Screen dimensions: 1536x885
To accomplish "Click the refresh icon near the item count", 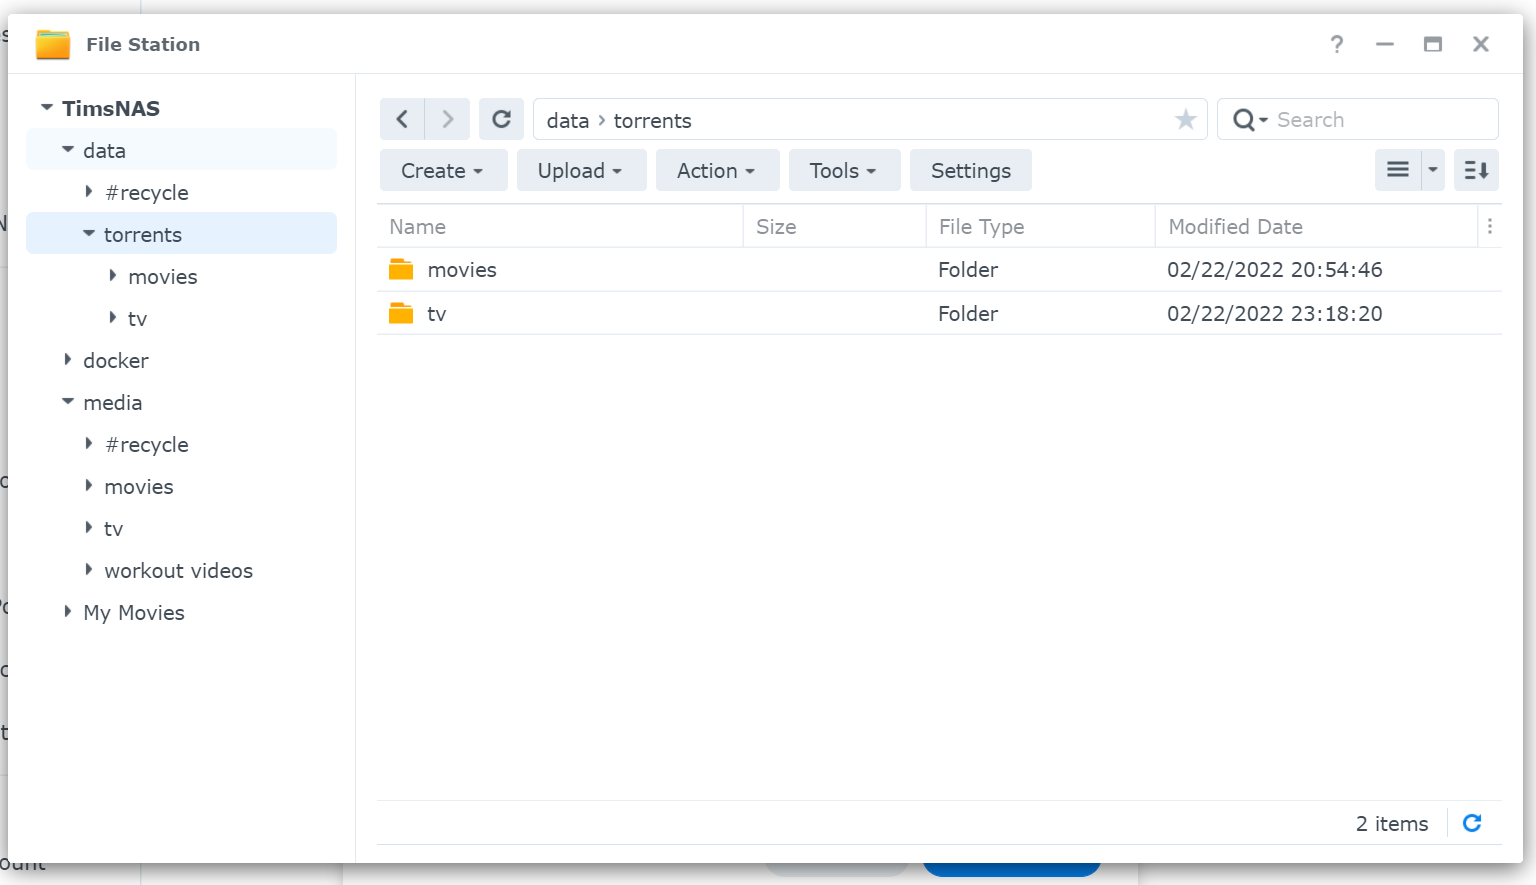I will pos(1471,823).
